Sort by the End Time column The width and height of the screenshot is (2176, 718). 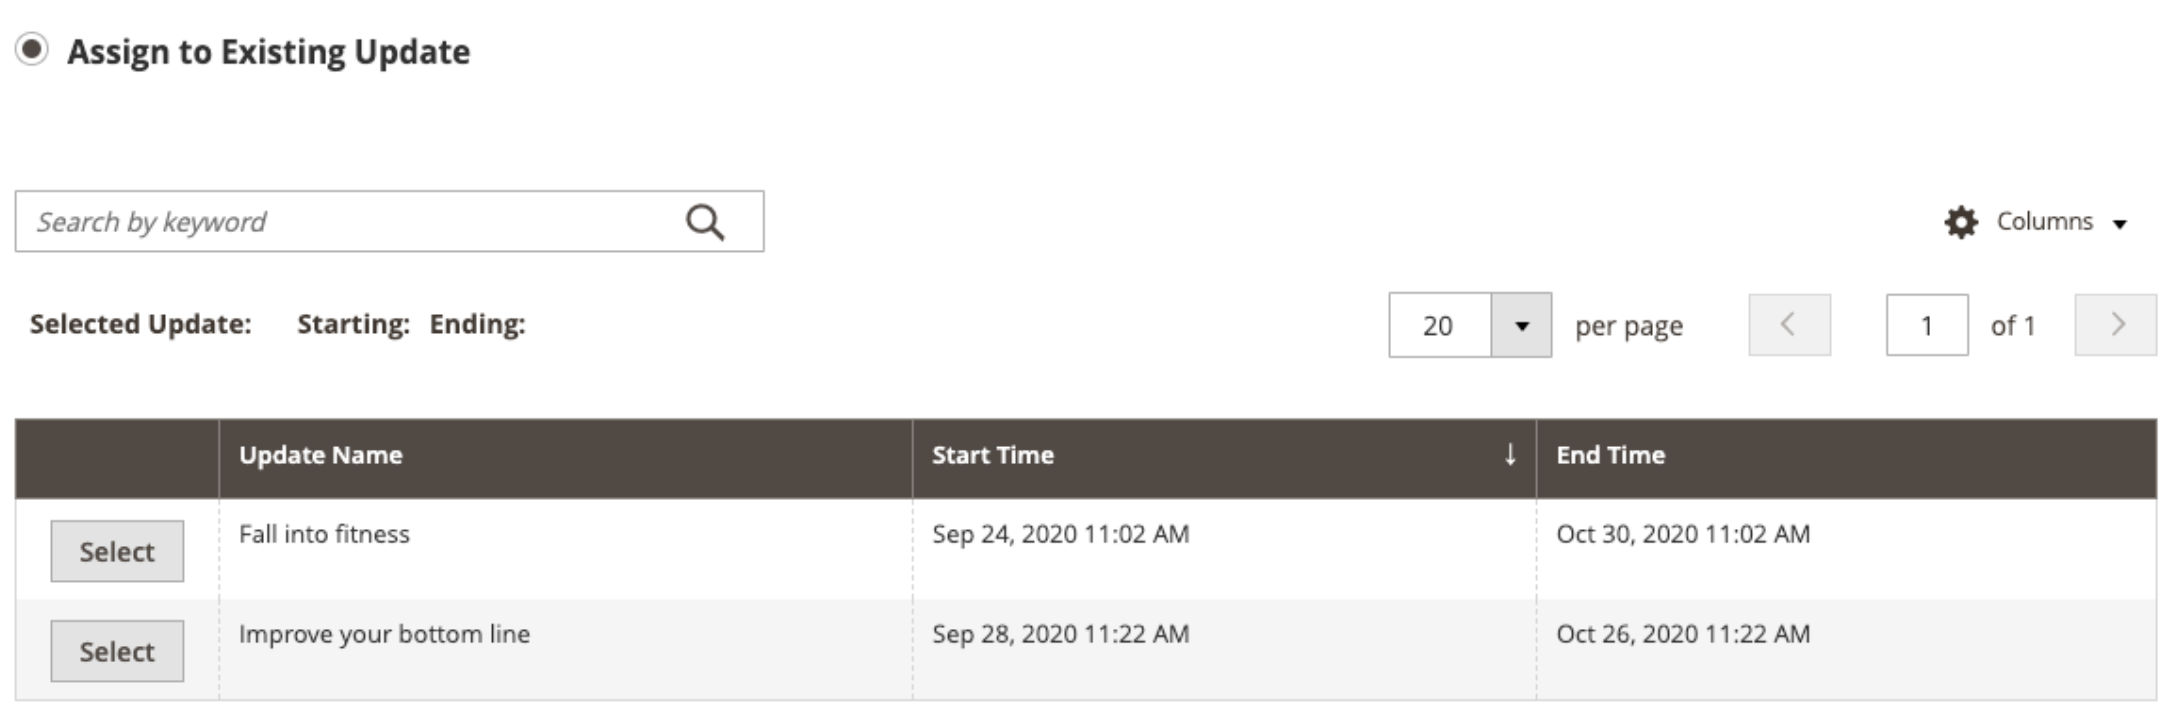point(1610,455)
